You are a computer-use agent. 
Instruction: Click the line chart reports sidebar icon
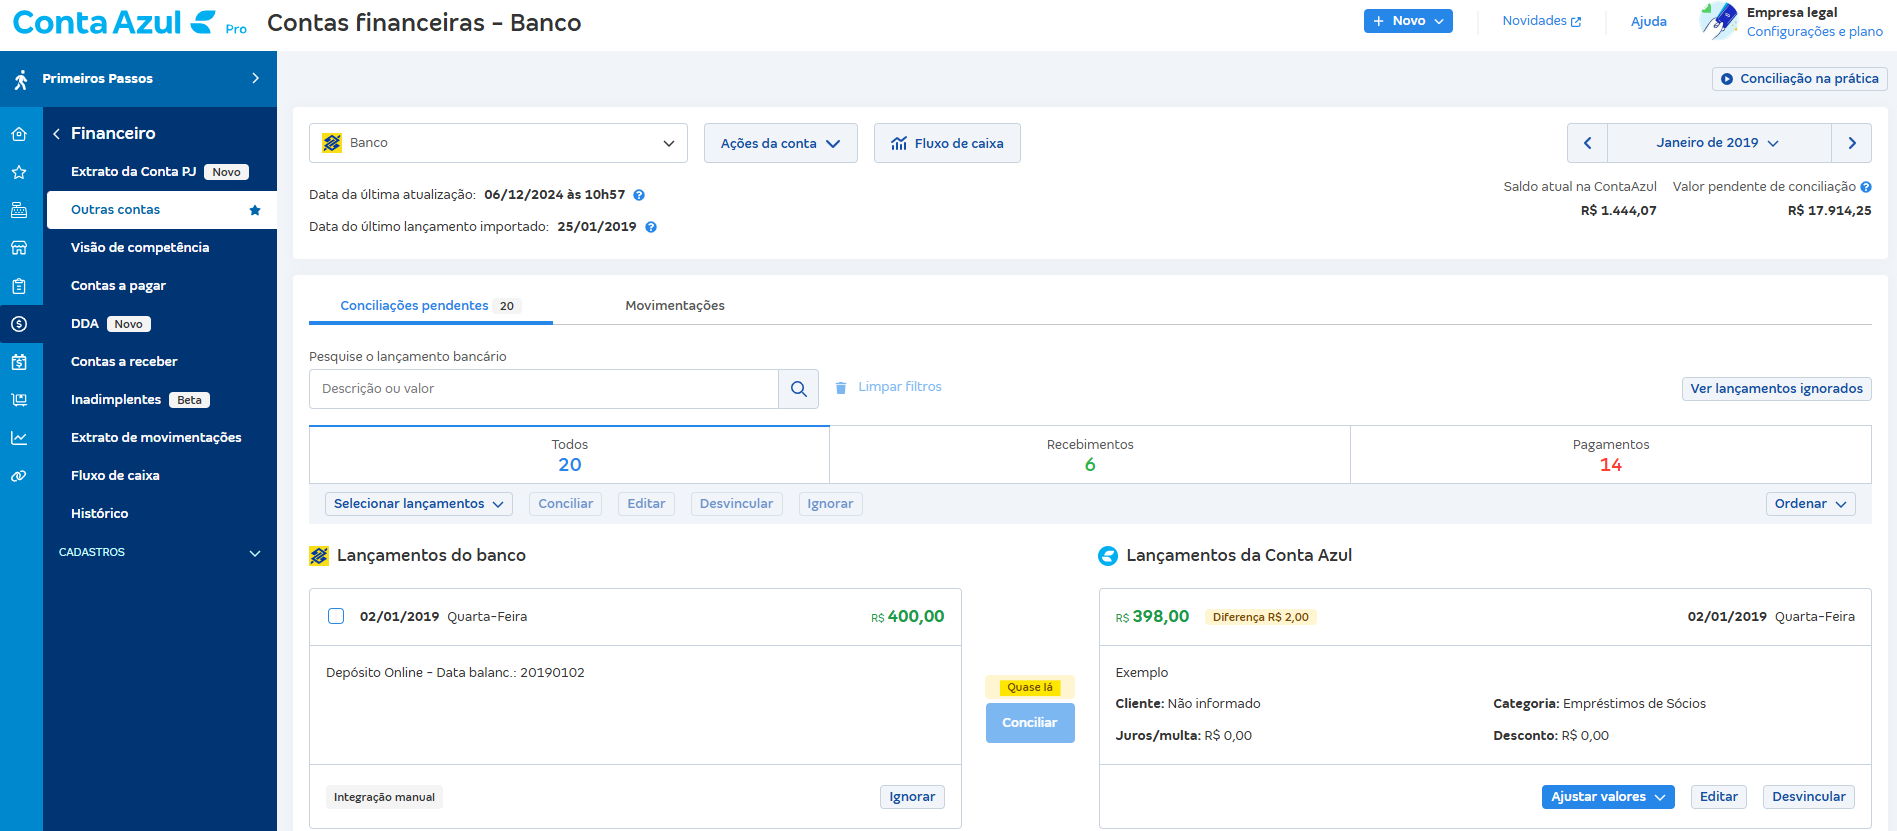pyautogui.click(x=19, y=438)
